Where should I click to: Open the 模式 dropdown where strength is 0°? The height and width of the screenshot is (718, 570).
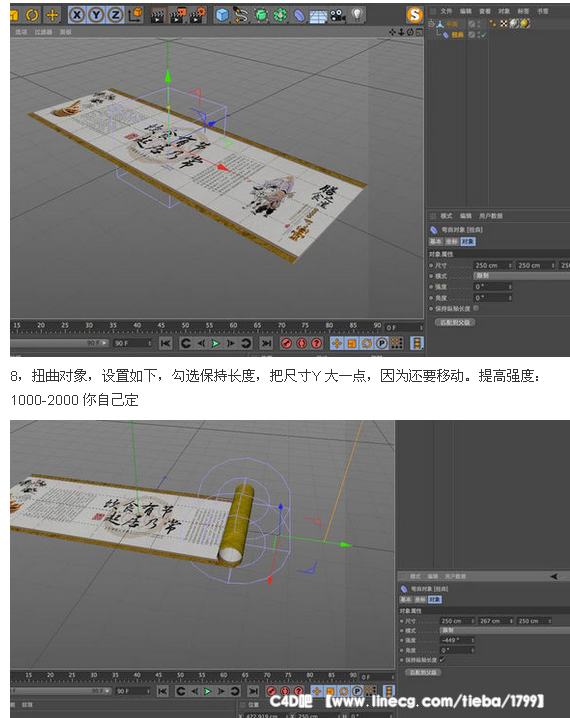pos(522,276)
